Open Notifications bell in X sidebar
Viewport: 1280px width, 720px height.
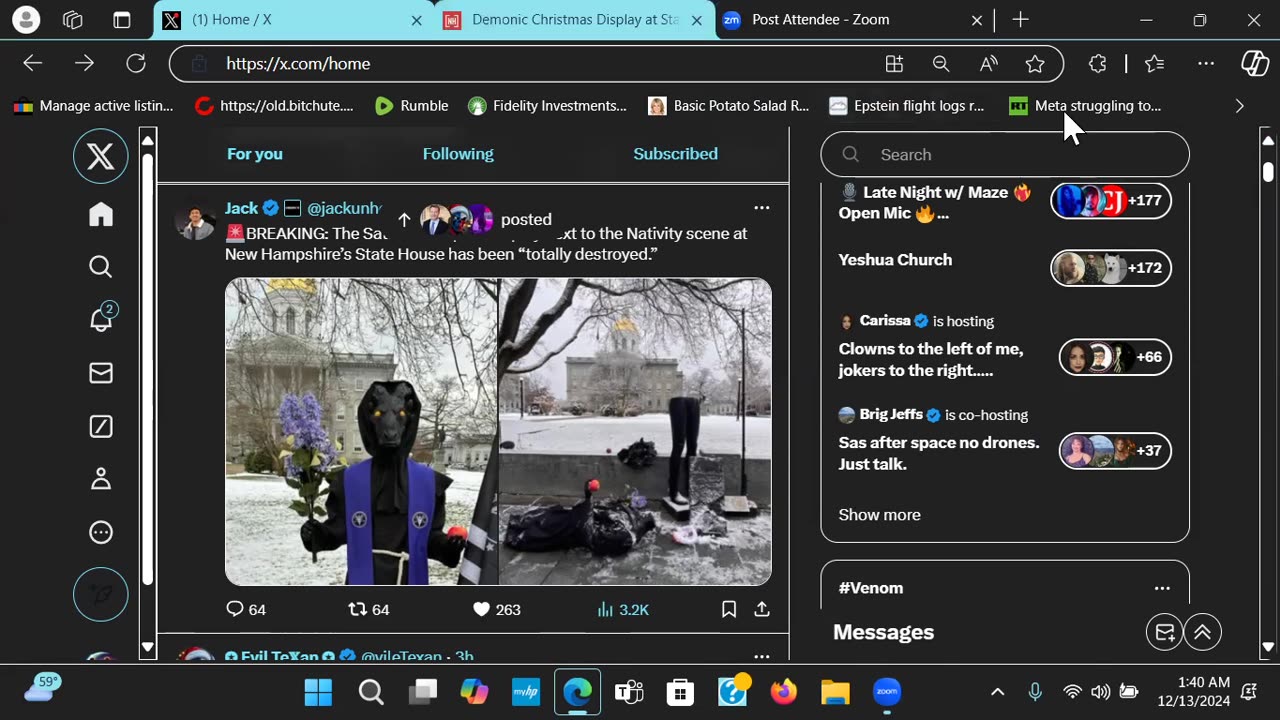click(x=101, y=319)
